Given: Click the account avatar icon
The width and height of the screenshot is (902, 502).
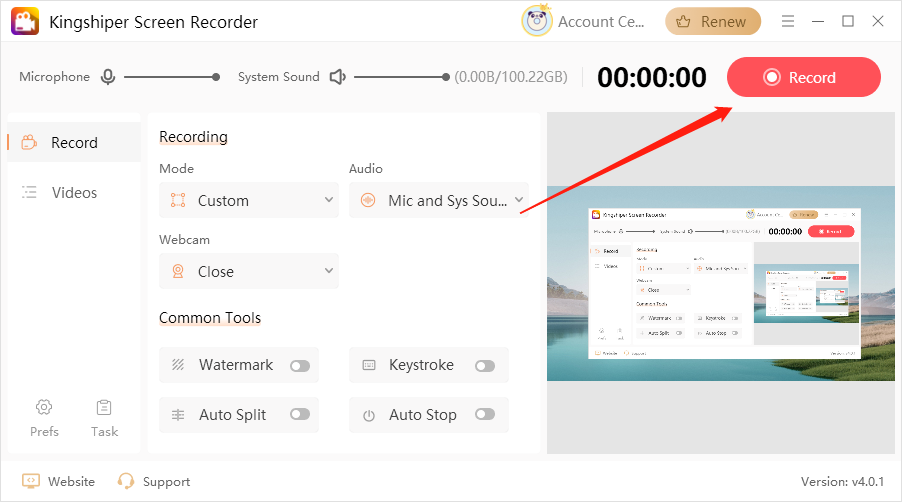Looking at the screenshot, I should 537,21.
